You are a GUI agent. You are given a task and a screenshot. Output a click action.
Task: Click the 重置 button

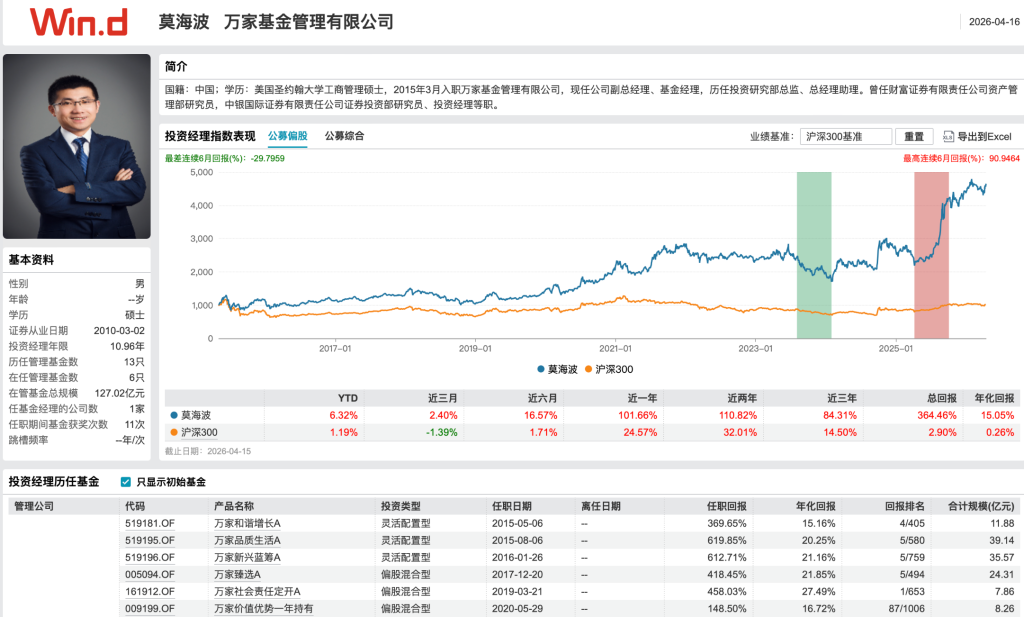coord(914,136)
